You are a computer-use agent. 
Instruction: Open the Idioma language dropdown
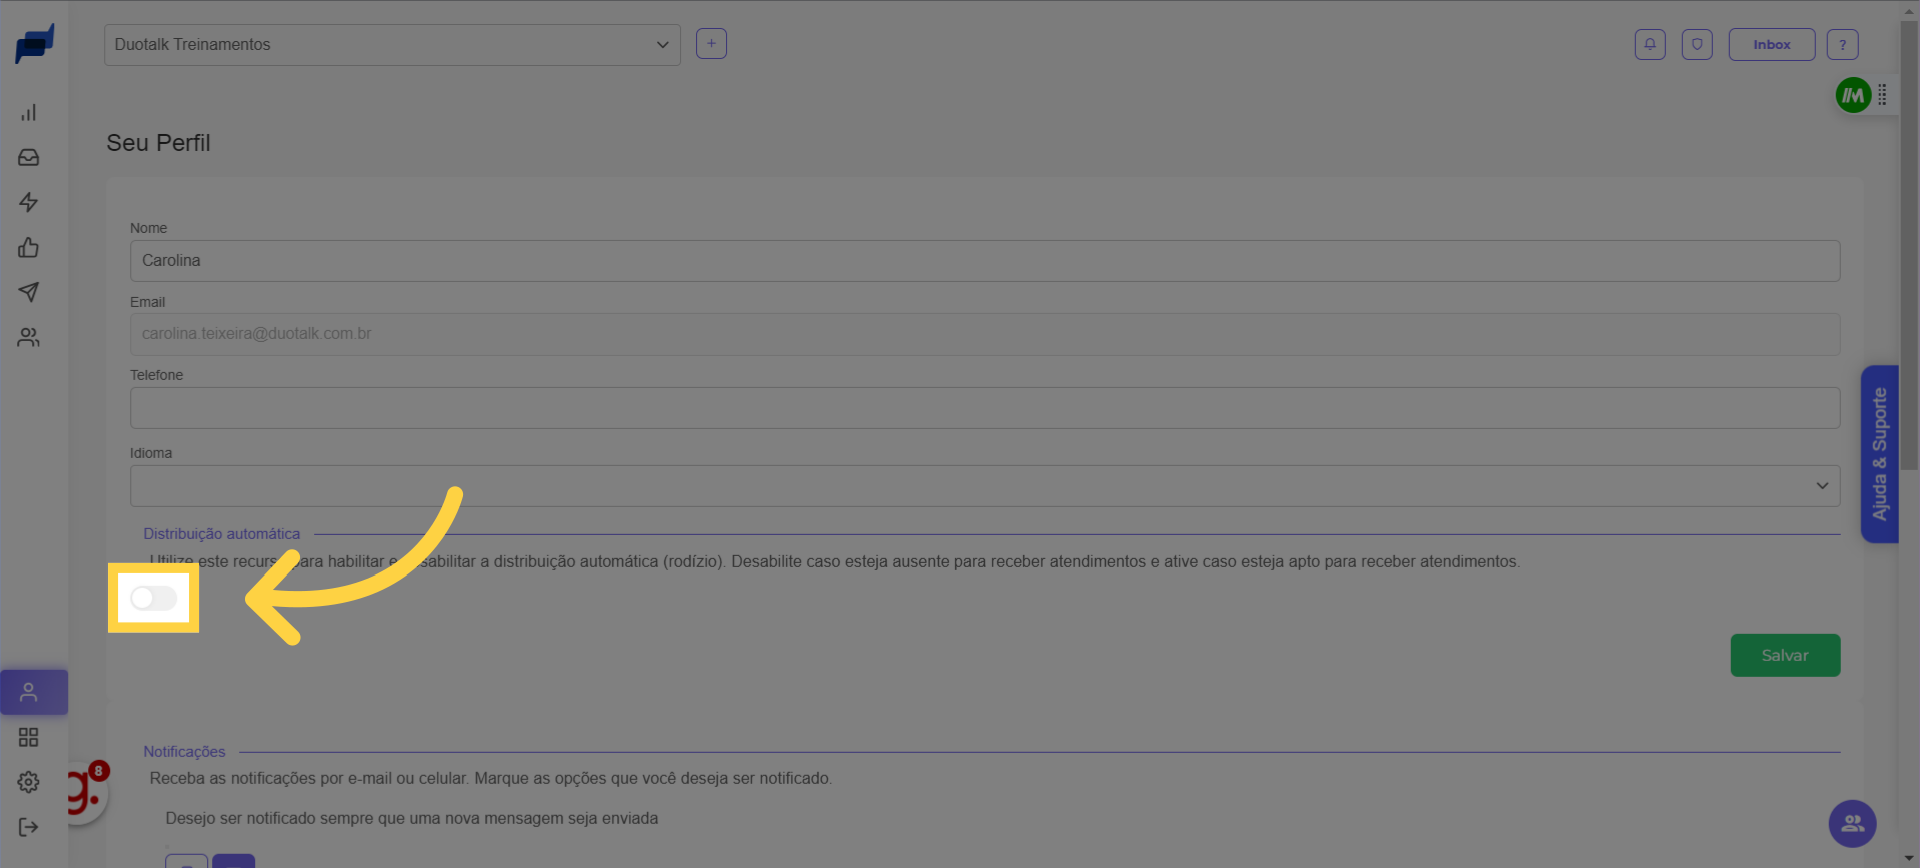pos(984,486)
